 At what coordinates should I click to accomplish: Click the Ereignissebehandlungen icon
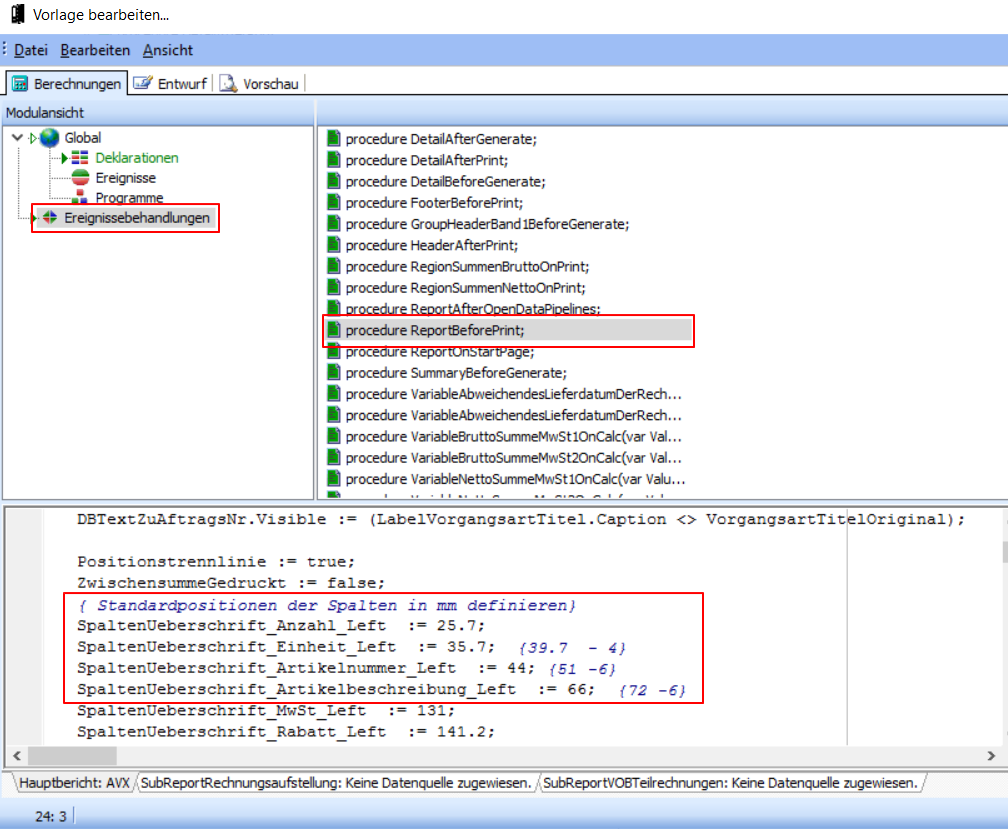[x=50, y=218]
